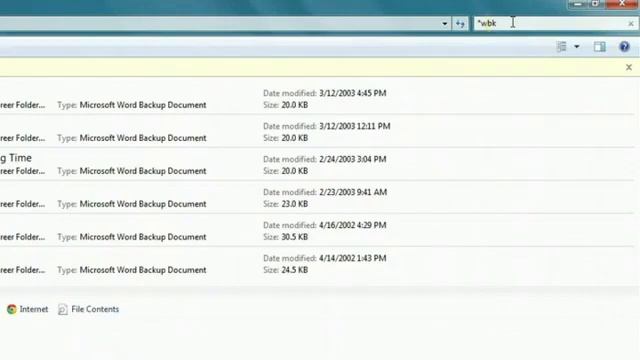The width and height of the screenshot is (640, 360).
Task: Select the file modified 4/14/2002 1:43 PM
Action: [317, 264]
